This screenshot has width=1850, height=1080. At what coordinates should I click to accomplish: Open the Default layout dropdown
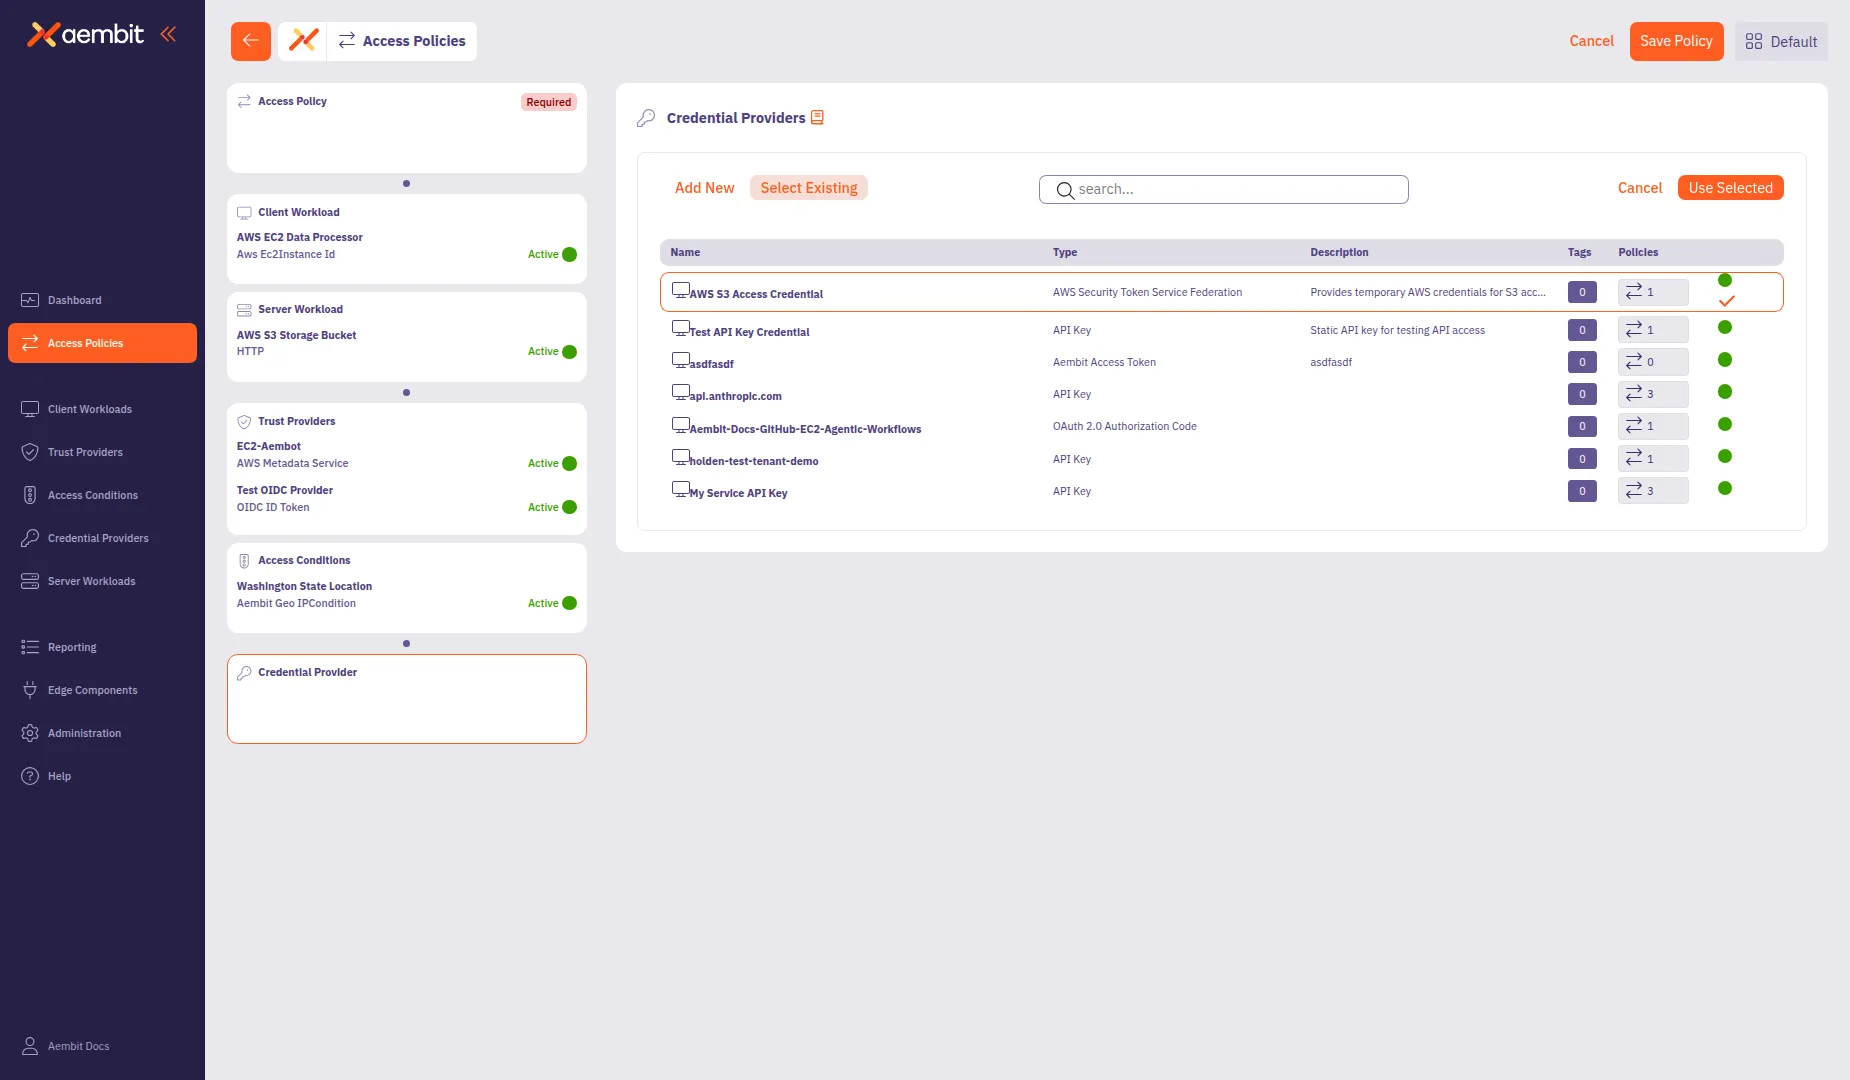(x=1781, y=41)
